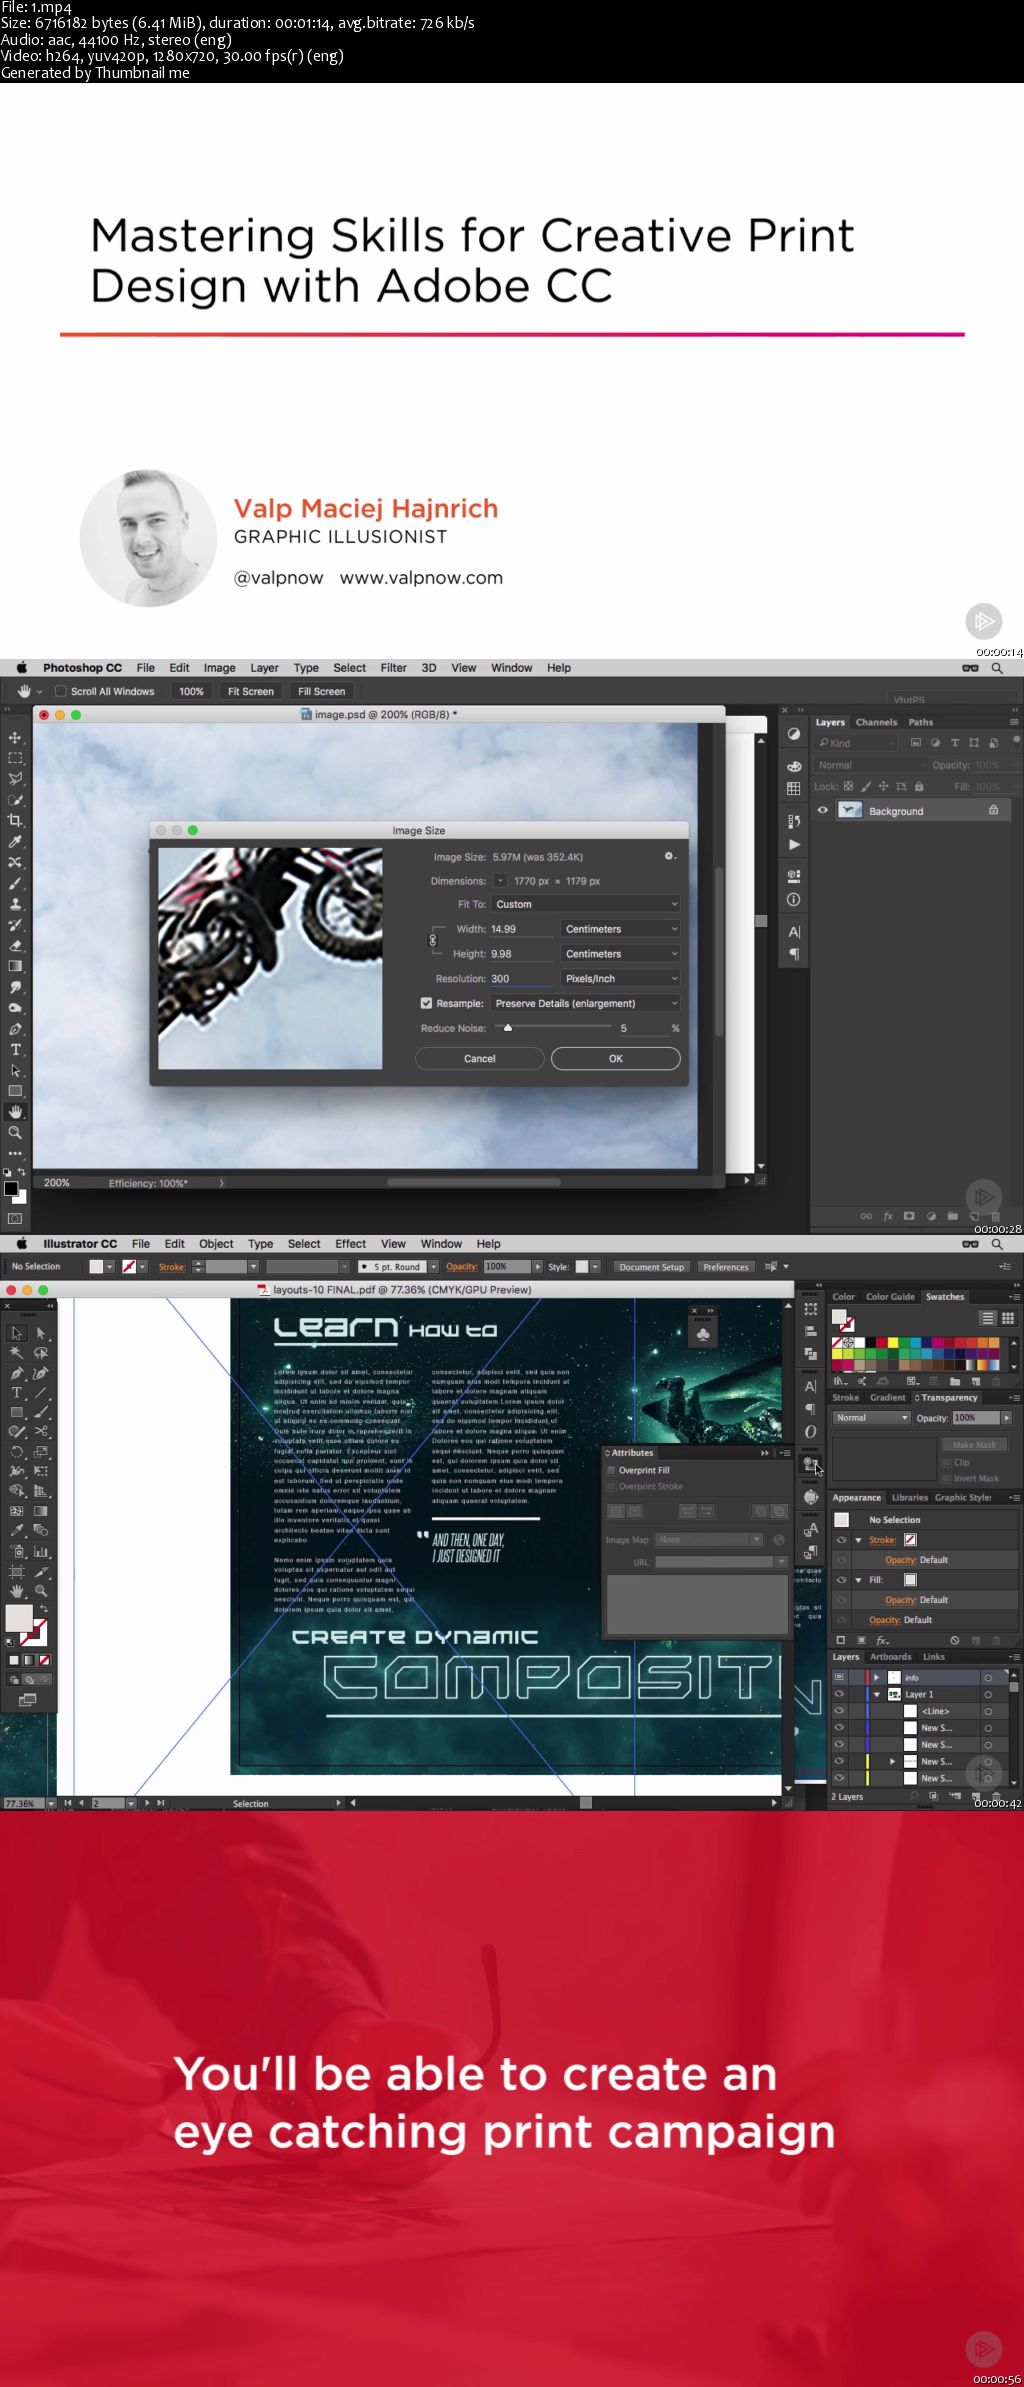This screenshot has height=2387, width=1024.
Task: Switch to the Color Guide tab
Action: click(890, 1297)
